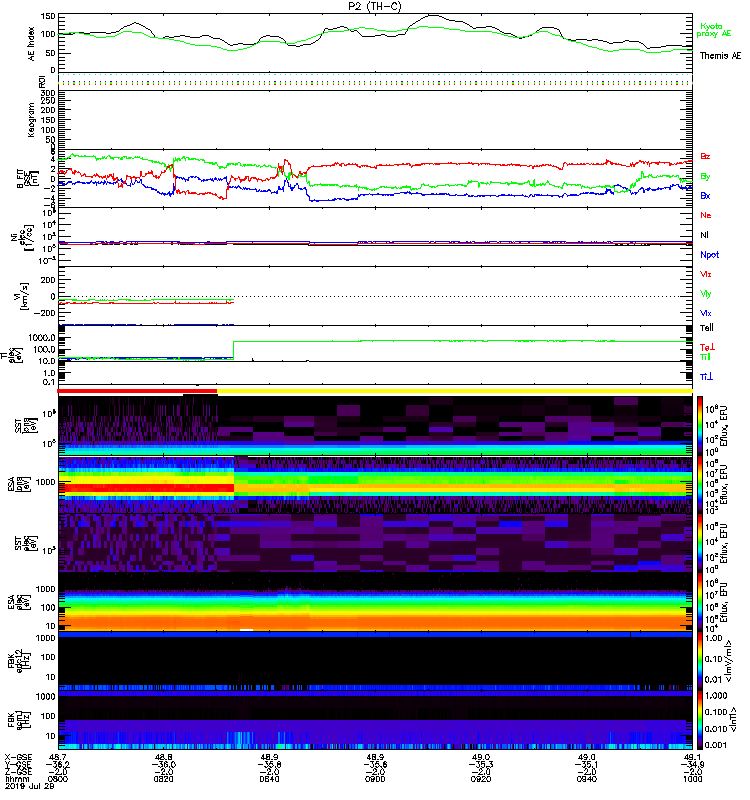
Task: Click the Y-GSE value -35.1
Action: (587, 764)
